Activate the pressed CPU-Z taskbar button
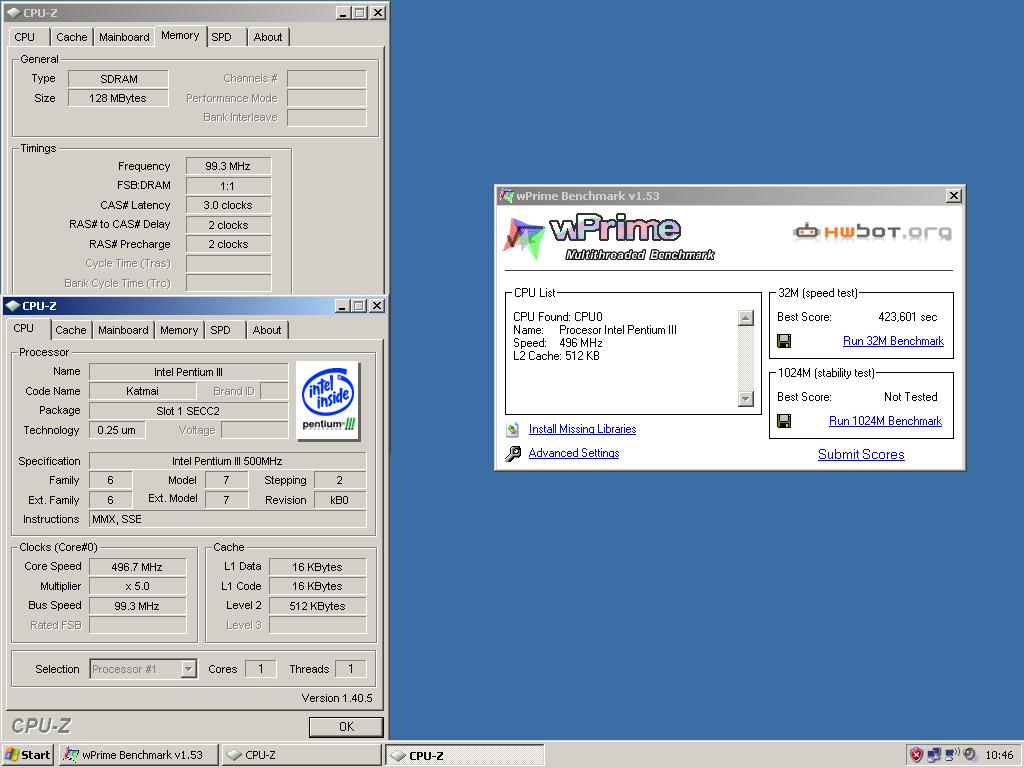 [x=464, y=756]
